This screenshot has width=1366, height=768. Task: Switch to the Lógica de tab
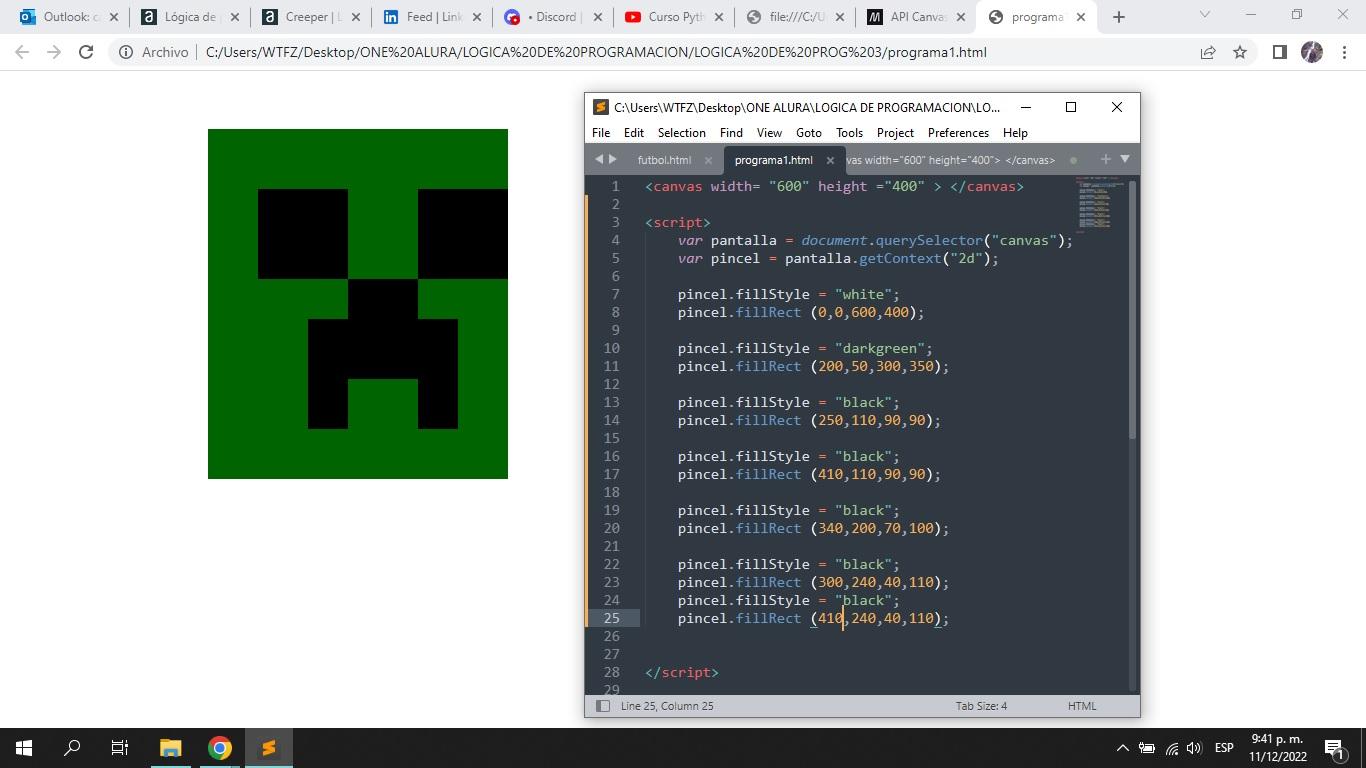187,17
